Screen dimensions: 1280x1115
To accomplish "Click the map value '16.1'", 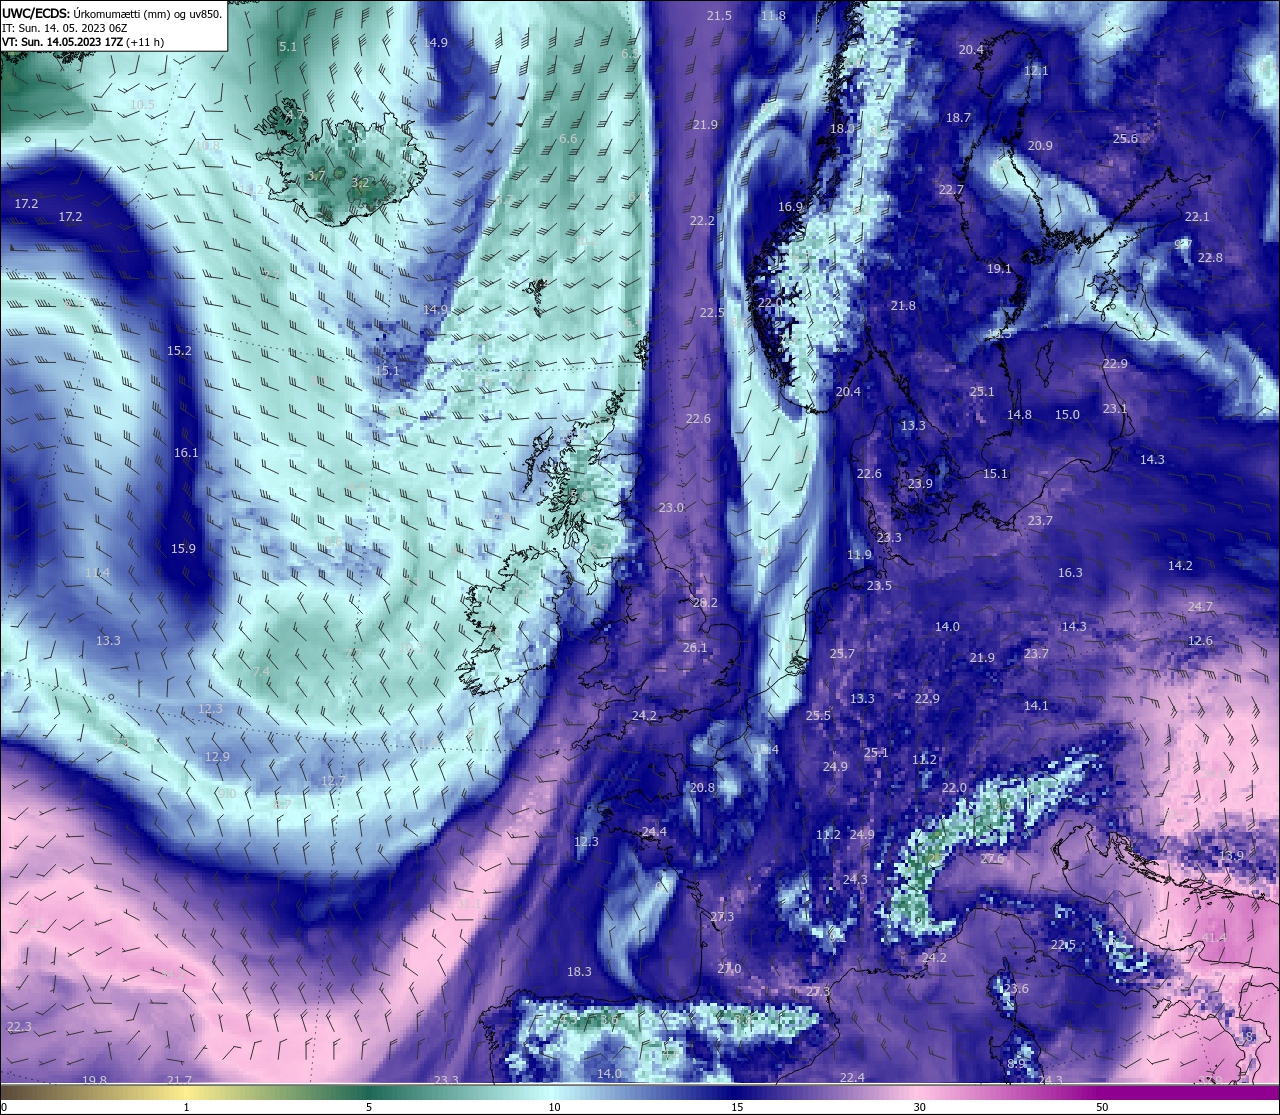I will (x=186, y=453).
